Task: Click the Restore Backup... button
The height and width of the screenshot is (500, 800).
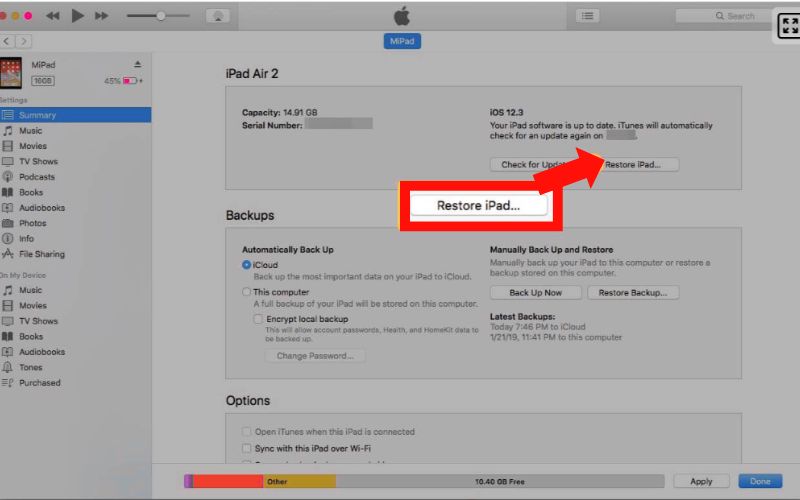Action: [633, 293]
